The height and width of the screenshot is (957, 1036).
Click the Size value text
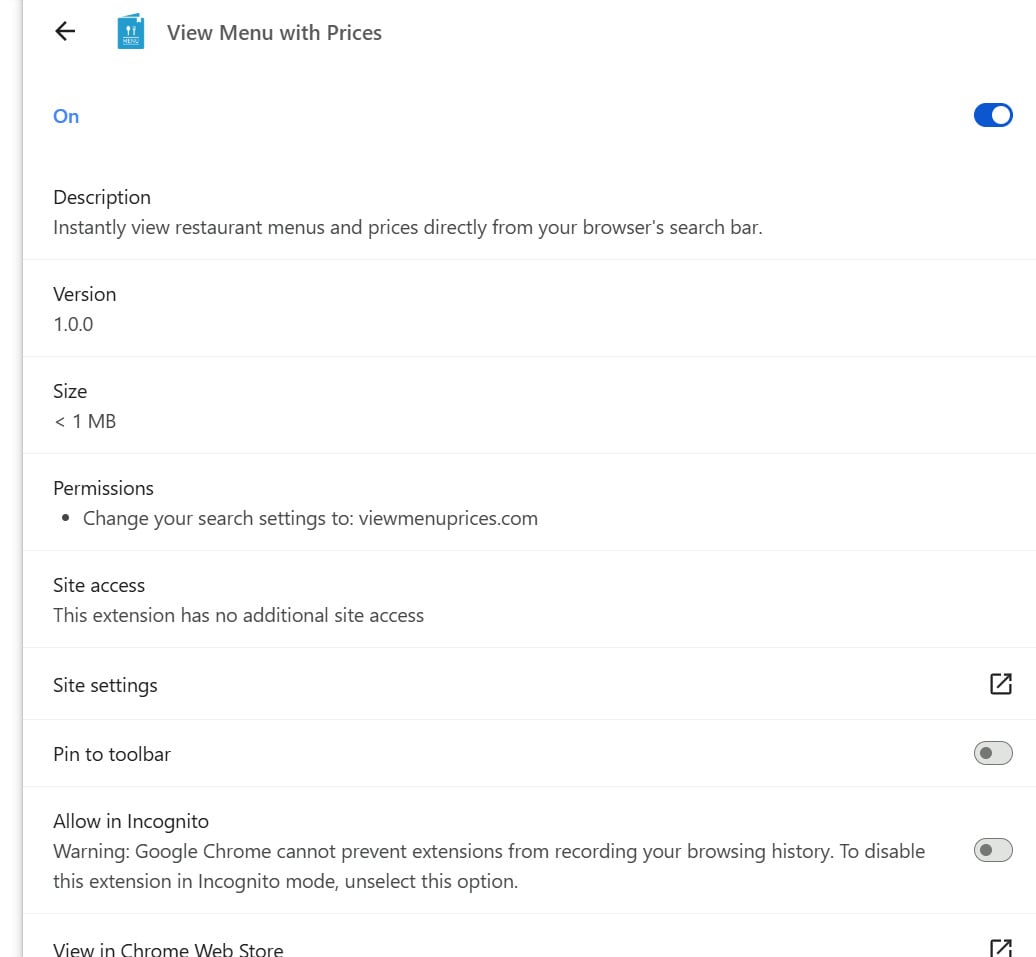tap(85, 421)
